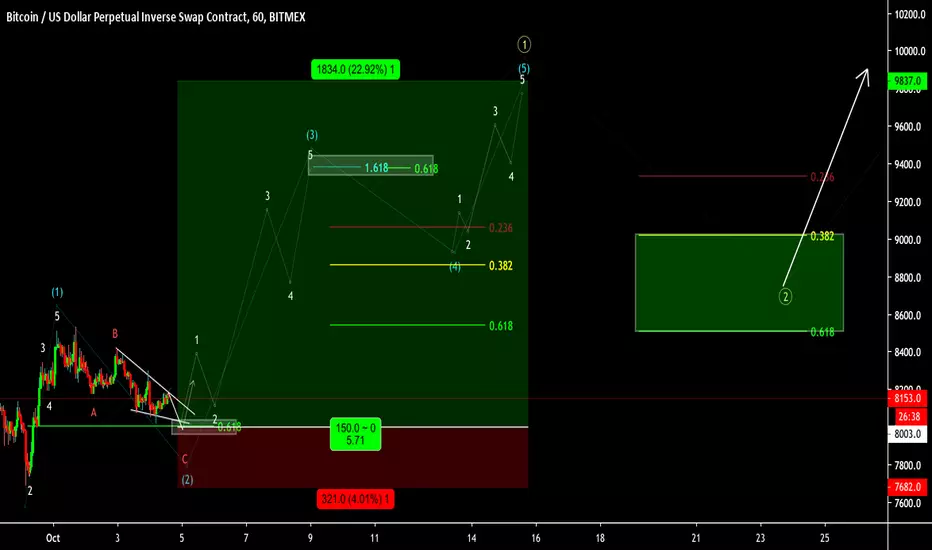Click the red 8153.0 current price tag
The width and height of the screenshot is (932, 550).
click(x=907, y=398)
